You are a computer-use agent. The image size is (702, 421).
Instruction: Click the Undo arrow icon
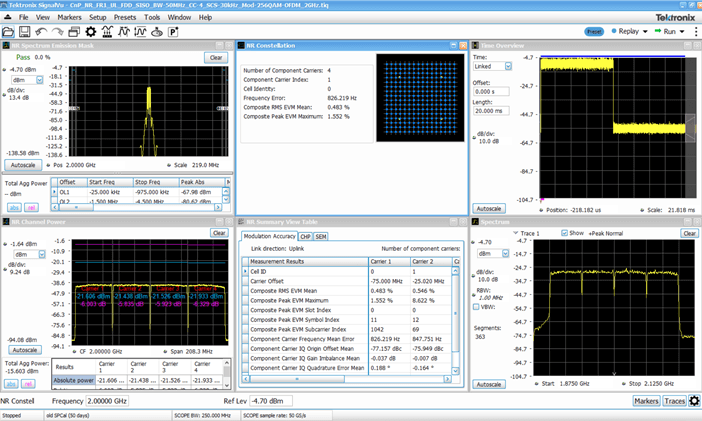point(43,32)
